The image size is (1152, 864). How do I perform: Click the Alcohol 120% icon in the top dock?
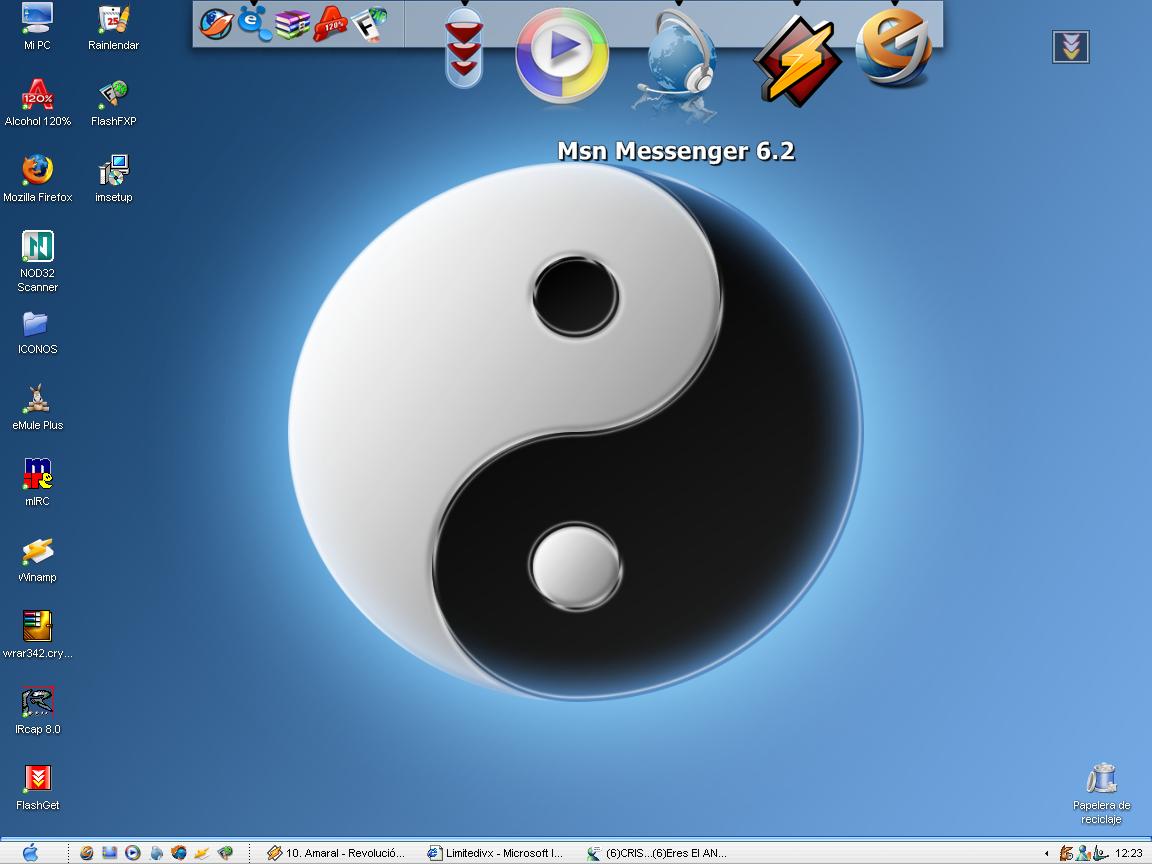pos(331,24)
